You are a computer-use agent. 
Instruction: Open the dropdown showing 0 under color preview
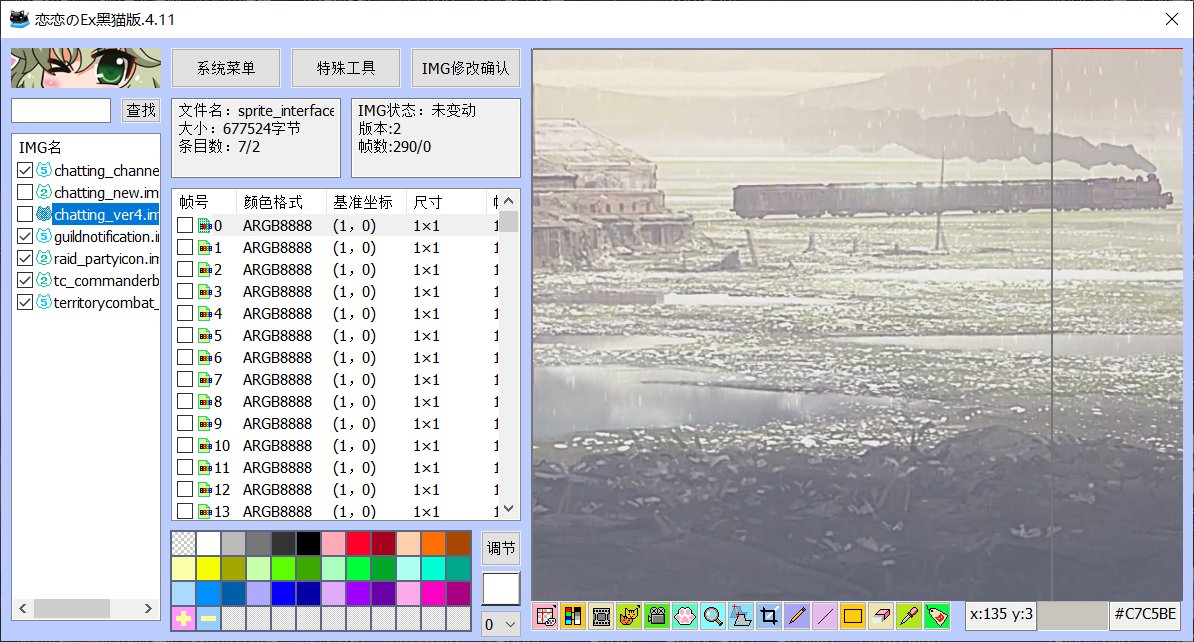click(x=500, y=624)
